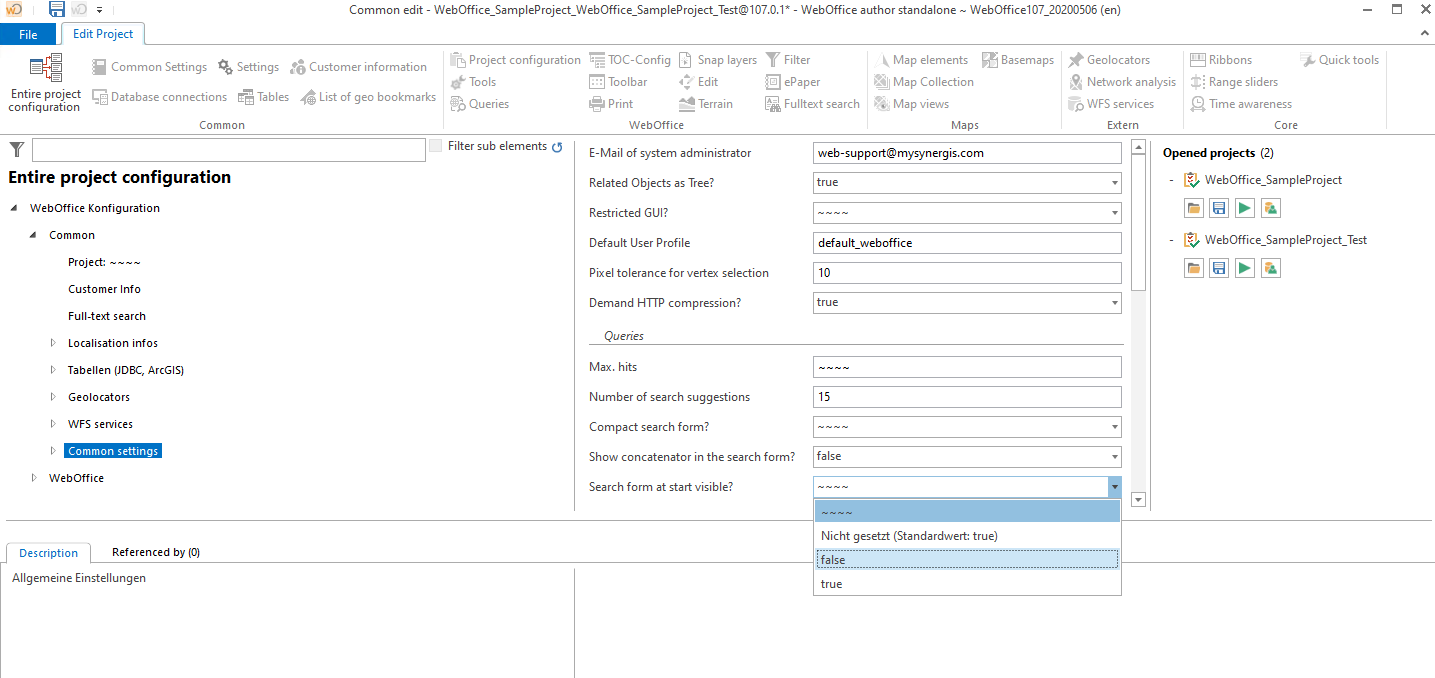Expand the Geolocators tree node
This screenshot has height=678, width=1435.
pos(53,396)
